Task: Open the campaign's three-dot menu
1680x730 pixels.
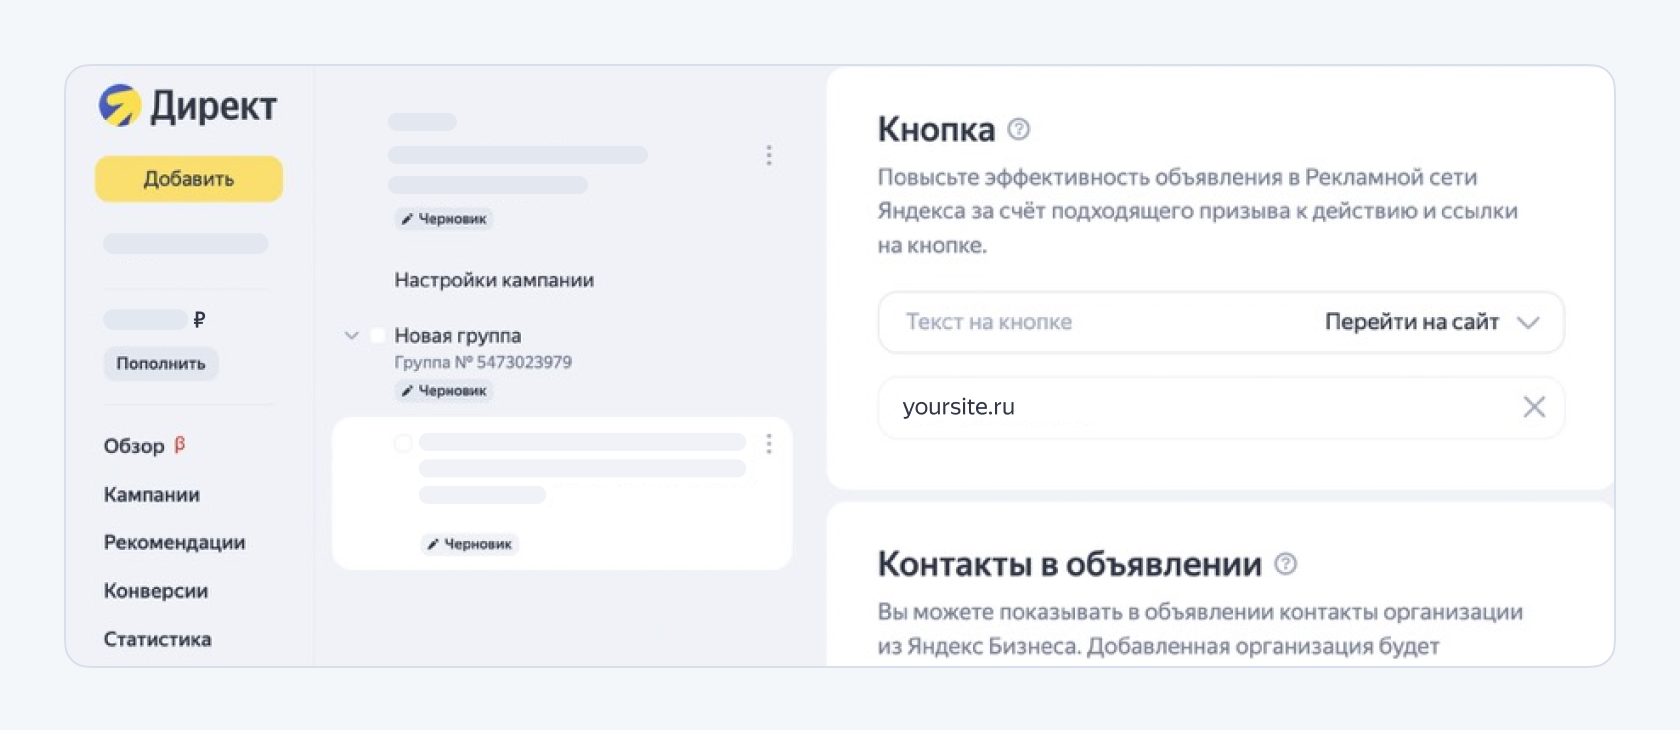Action: coord(769,155)
